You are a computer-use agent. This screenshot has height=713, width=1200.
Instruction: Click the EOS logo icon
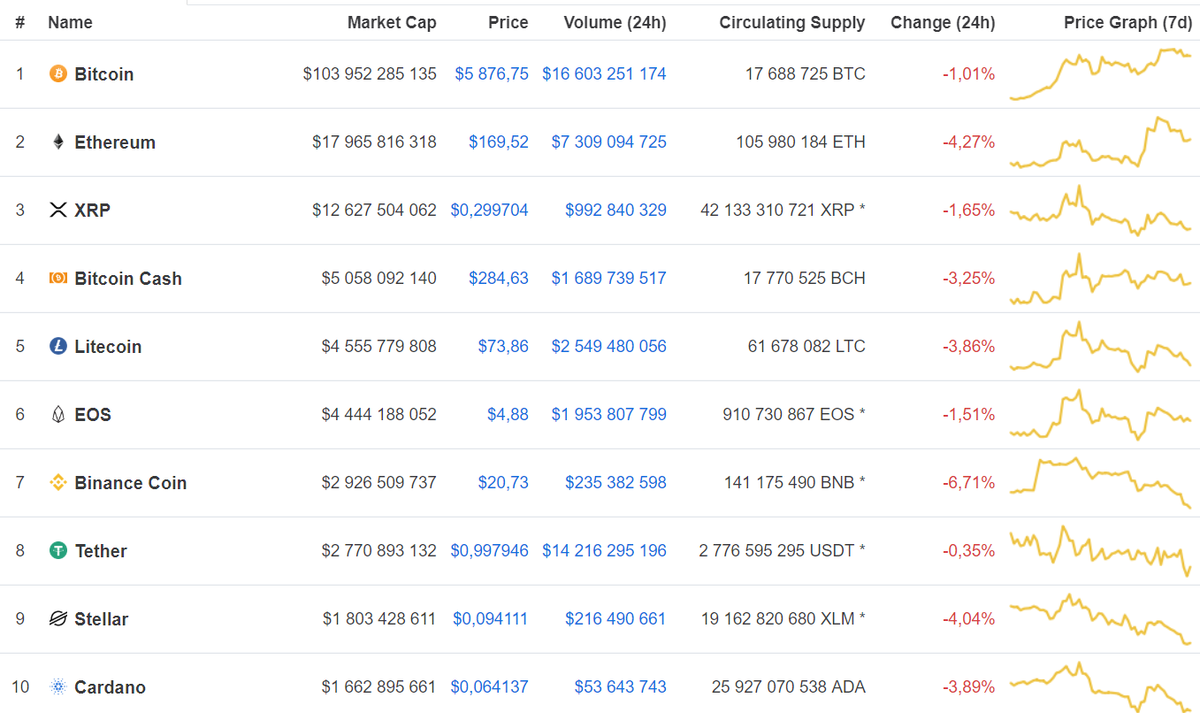58,414
